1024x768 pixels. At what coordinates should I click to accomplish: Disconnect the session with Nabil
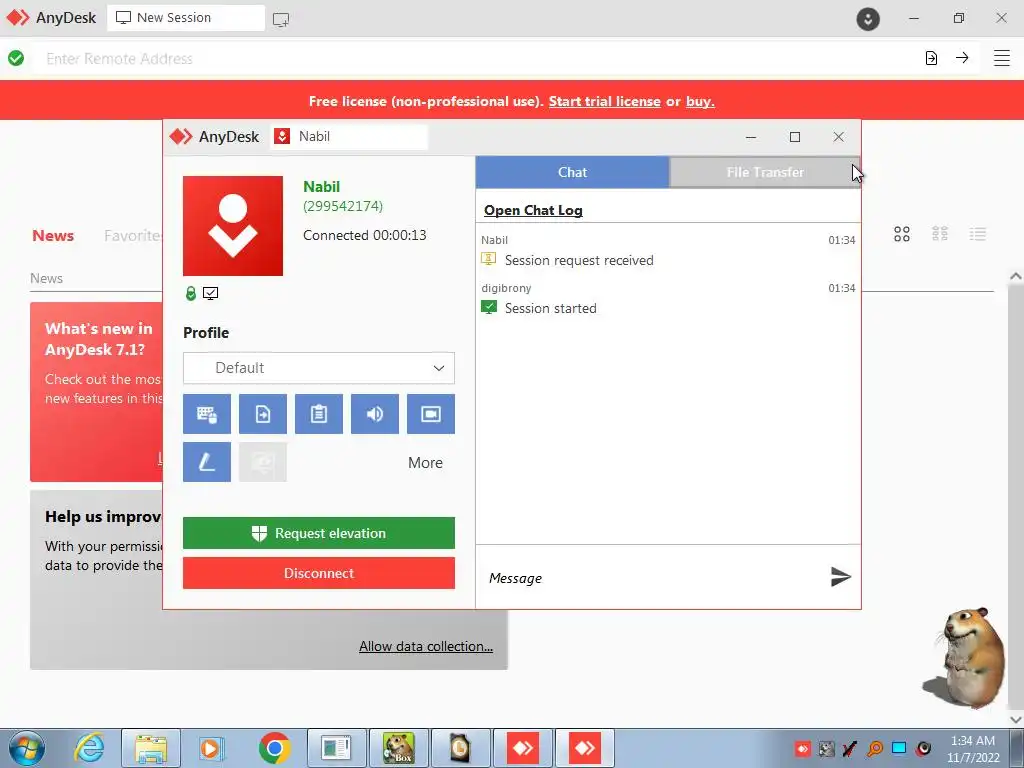(319, 573)
